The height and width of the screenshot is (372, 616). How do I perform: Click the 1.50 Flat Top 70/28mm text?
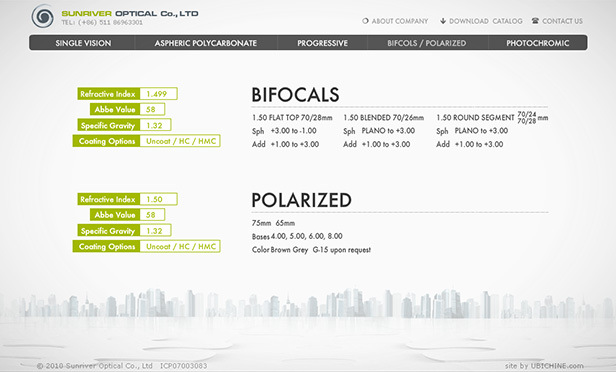(292, 117)
